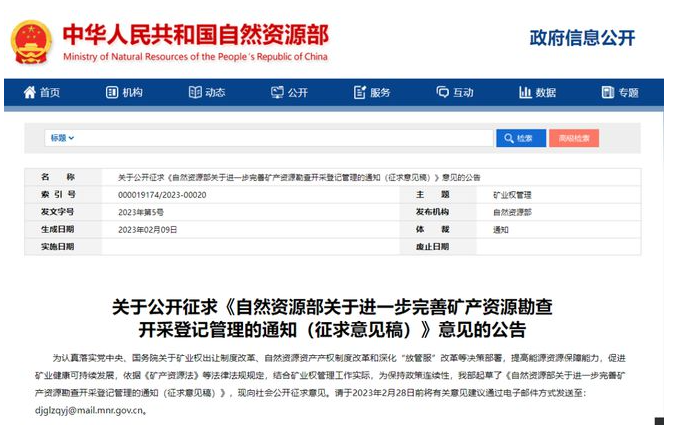Click the 机构 organization icon
The height and width of the screenshot is (433, 674).
[x=112, y=93]
